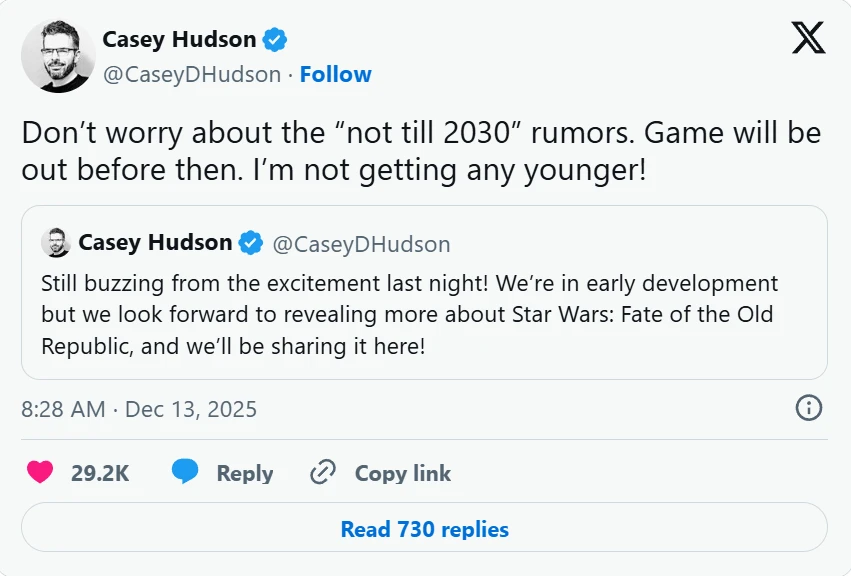851x576 pixels.
Task: Click the verified badge in the quoted tweet
Action: click(251, 243)
